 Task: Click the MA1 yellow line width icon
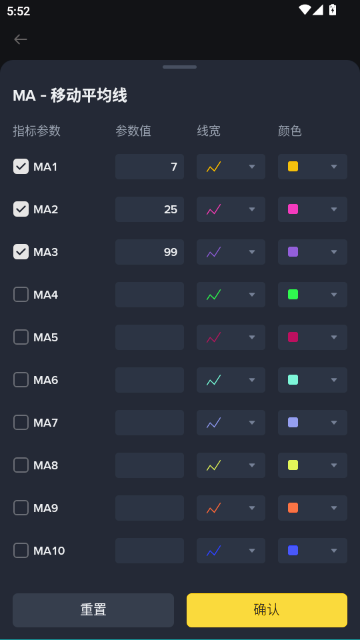[213, 167]
